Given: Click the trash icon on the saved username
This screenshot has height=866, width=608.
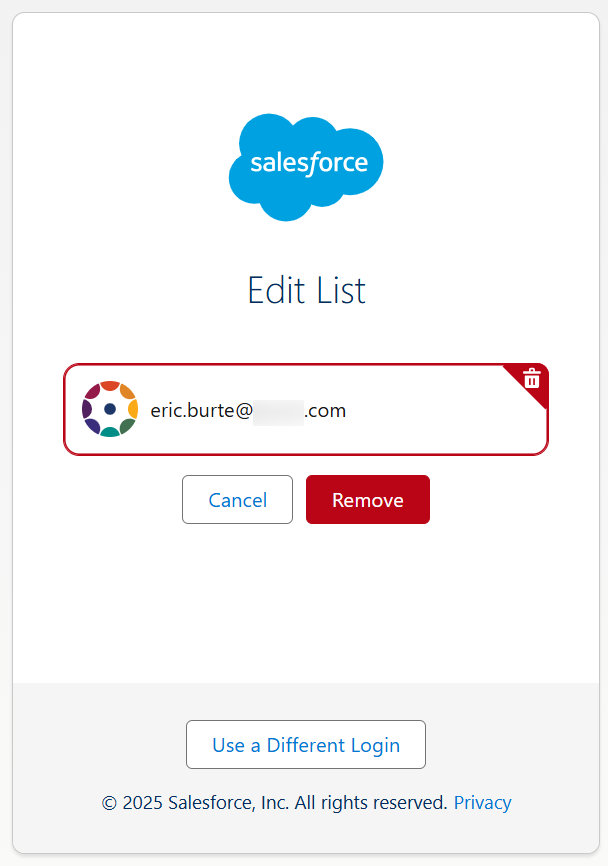Looking at the screenshot, I should (x=531, y=379).
